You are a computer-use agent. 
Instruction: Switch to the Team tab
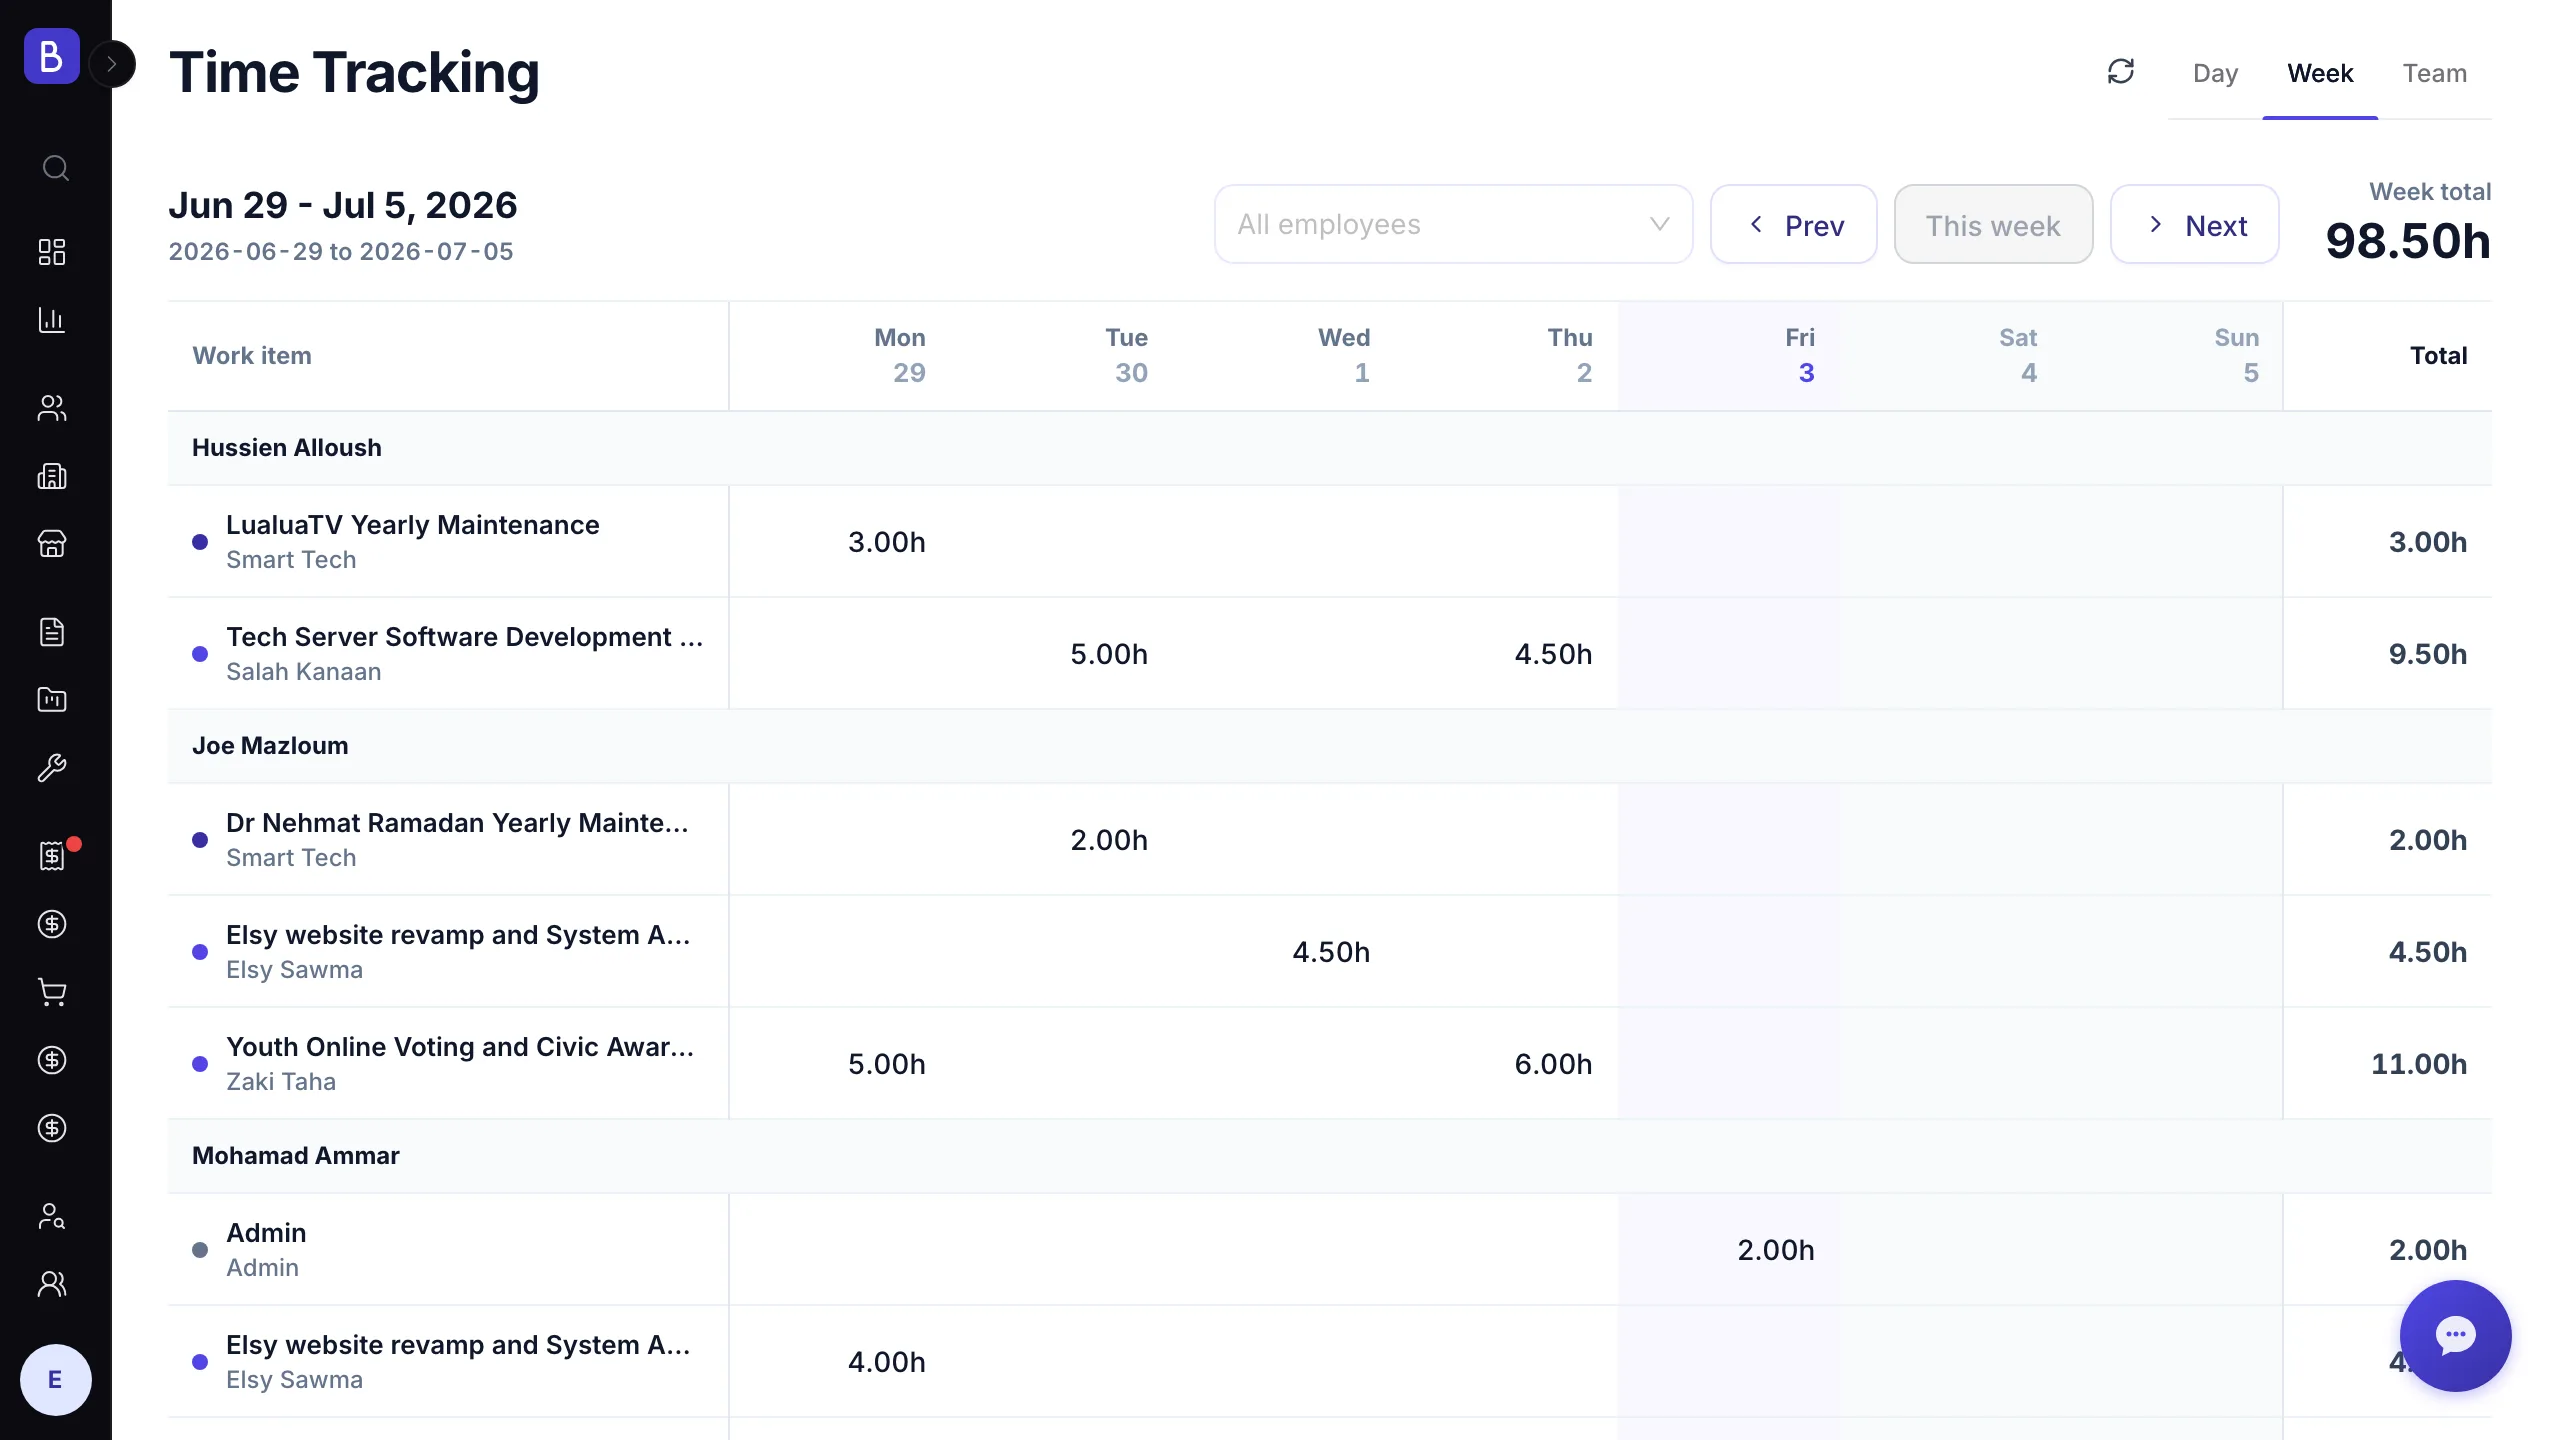(x=2435, y=73)
